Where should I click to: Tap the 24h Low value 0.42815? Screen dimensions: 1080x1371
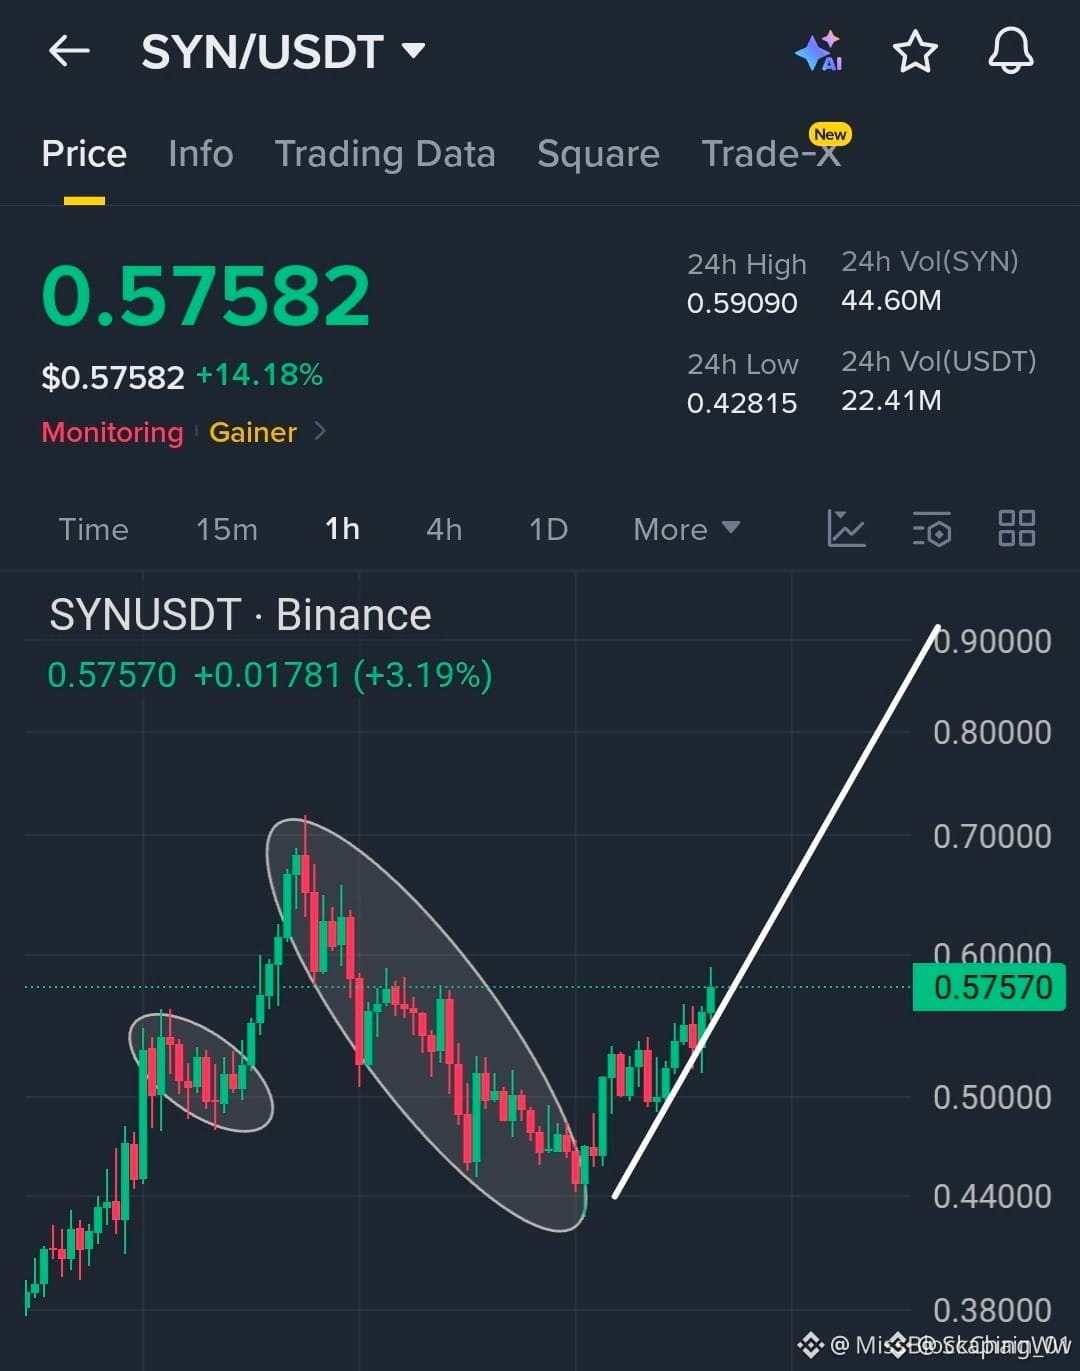coord(742,403)
